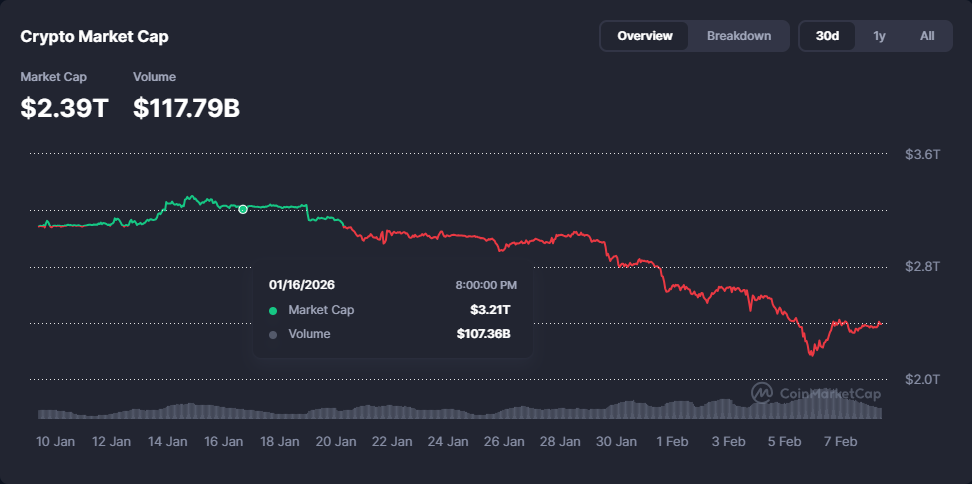Click the green Market Cap dot in tooltip
972x484 pixels.
point(273,310)
